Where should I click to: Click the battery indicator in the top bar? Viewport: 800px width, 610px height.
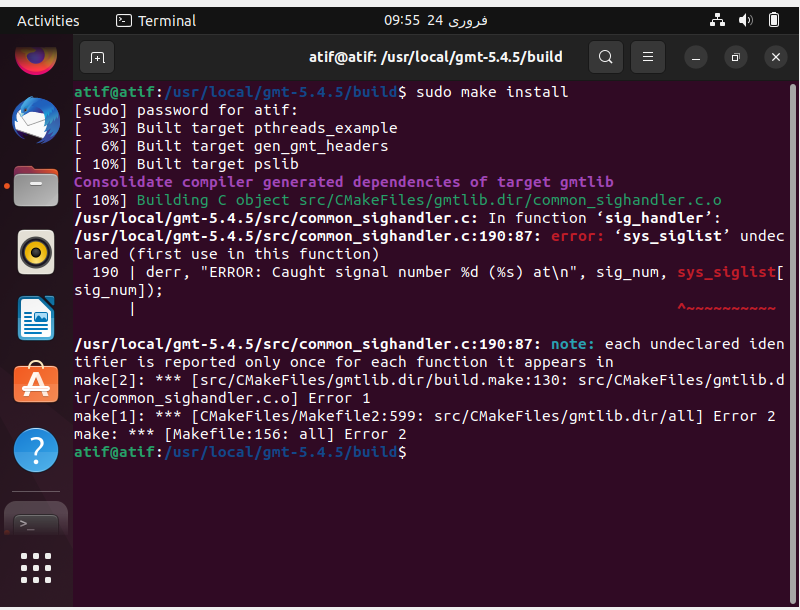pos(775,18)
